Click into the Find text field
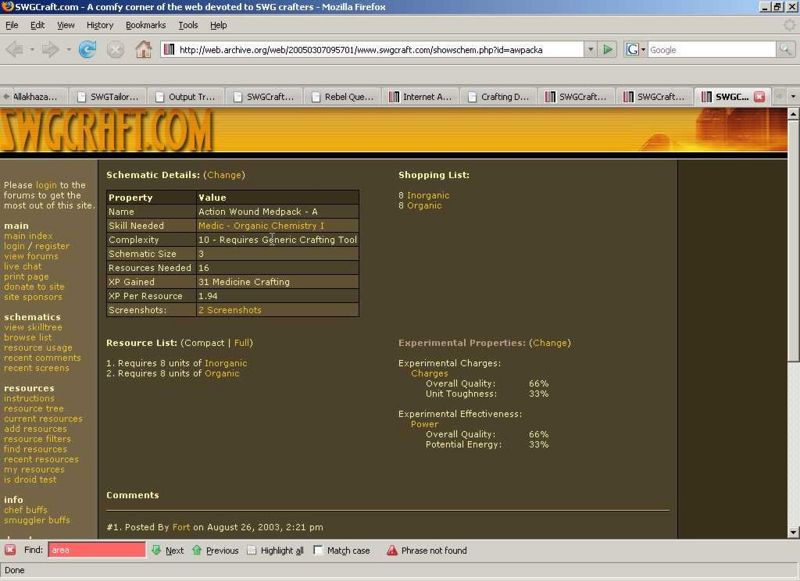 [96, 550]
